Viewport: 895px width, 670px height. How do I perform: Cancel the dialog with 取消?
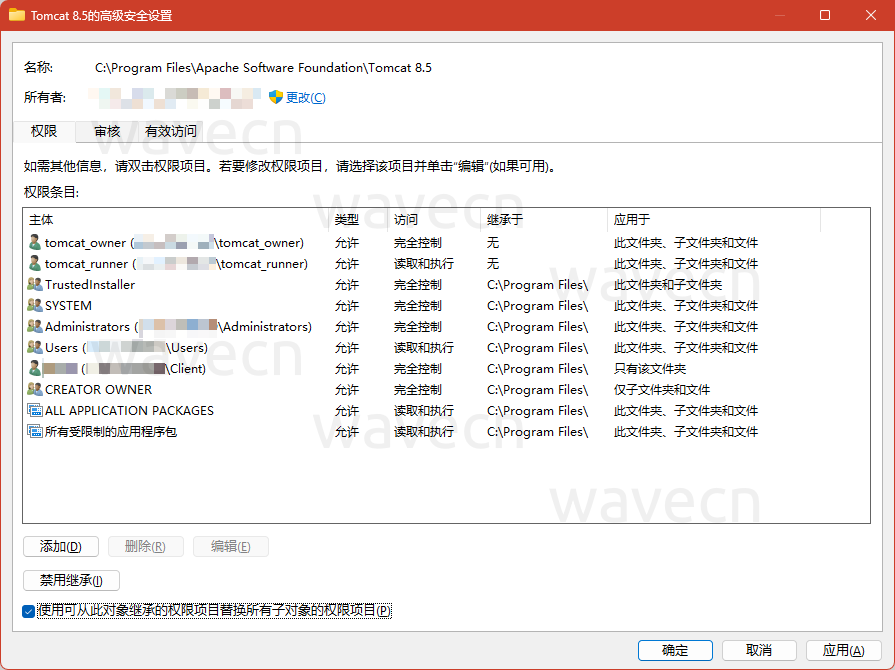[759, 650]
